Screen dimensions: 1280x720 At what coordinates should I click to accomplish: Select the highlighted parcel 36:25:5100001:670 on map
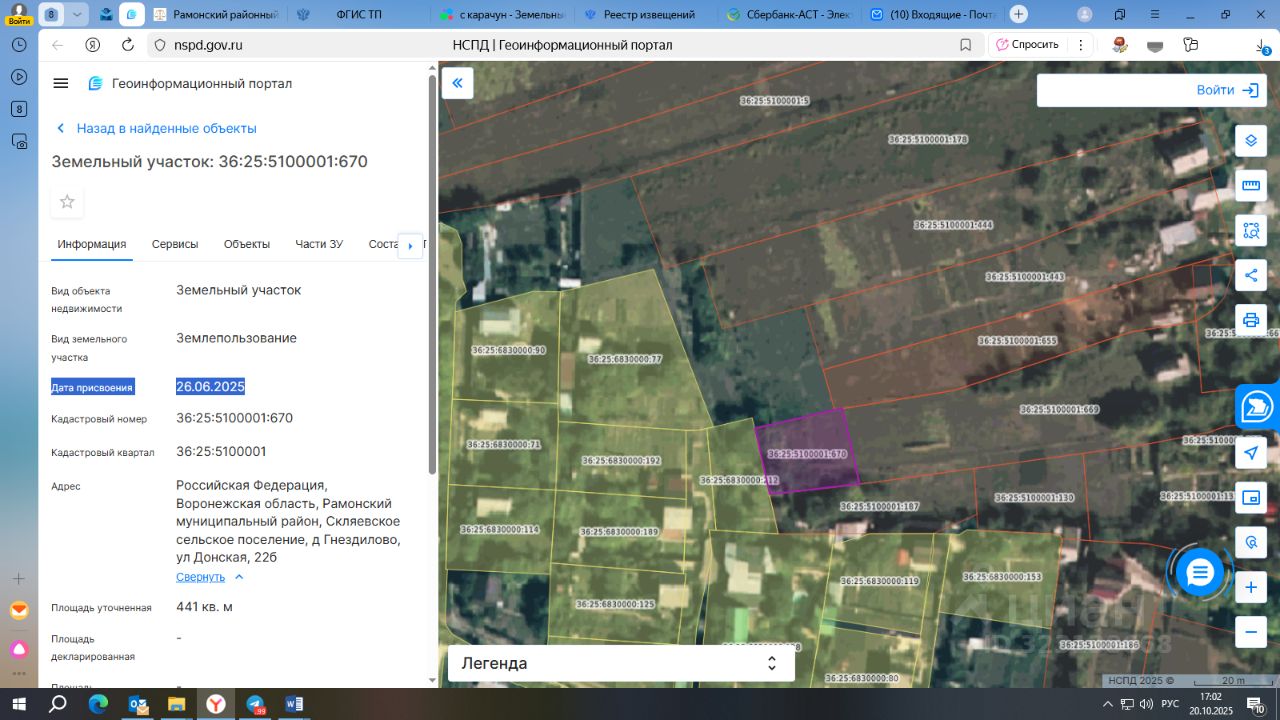coord(806,449)
